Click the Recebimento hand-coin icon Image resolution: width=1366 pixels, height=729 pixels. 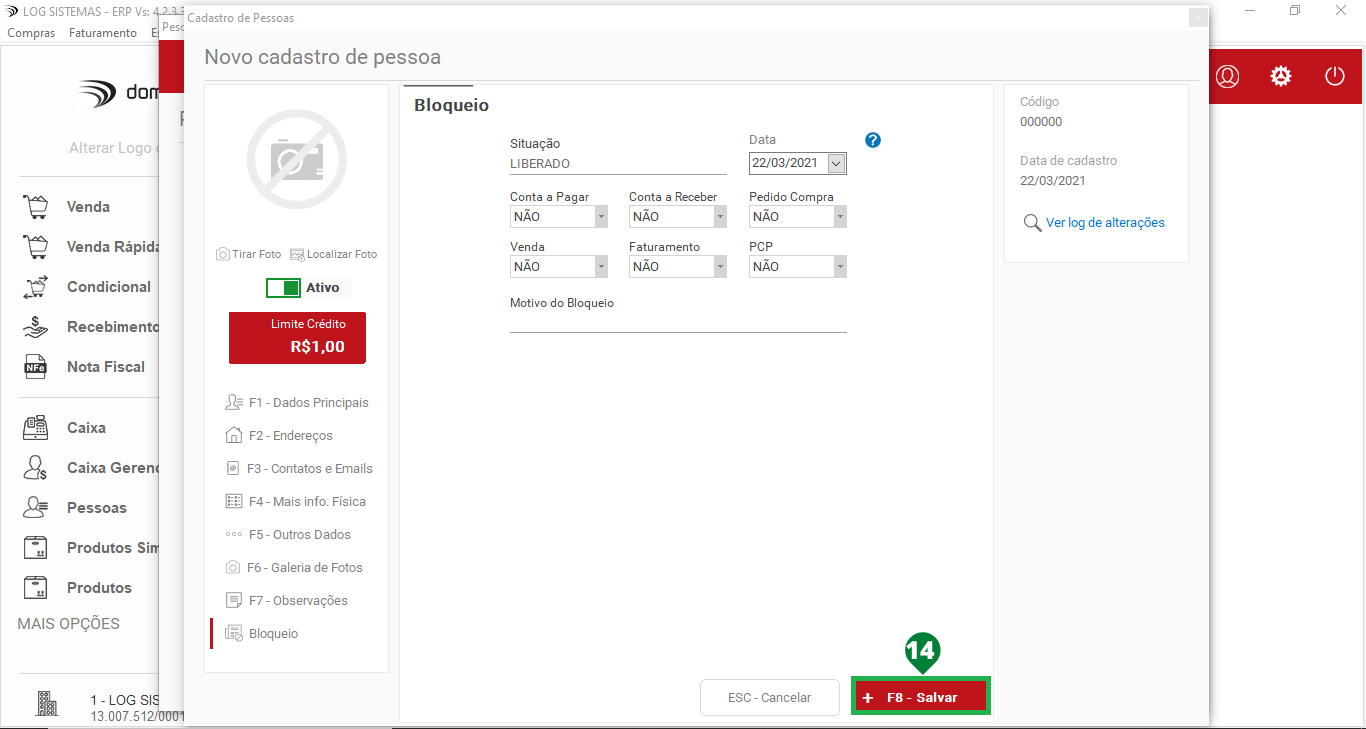[36, 327]
